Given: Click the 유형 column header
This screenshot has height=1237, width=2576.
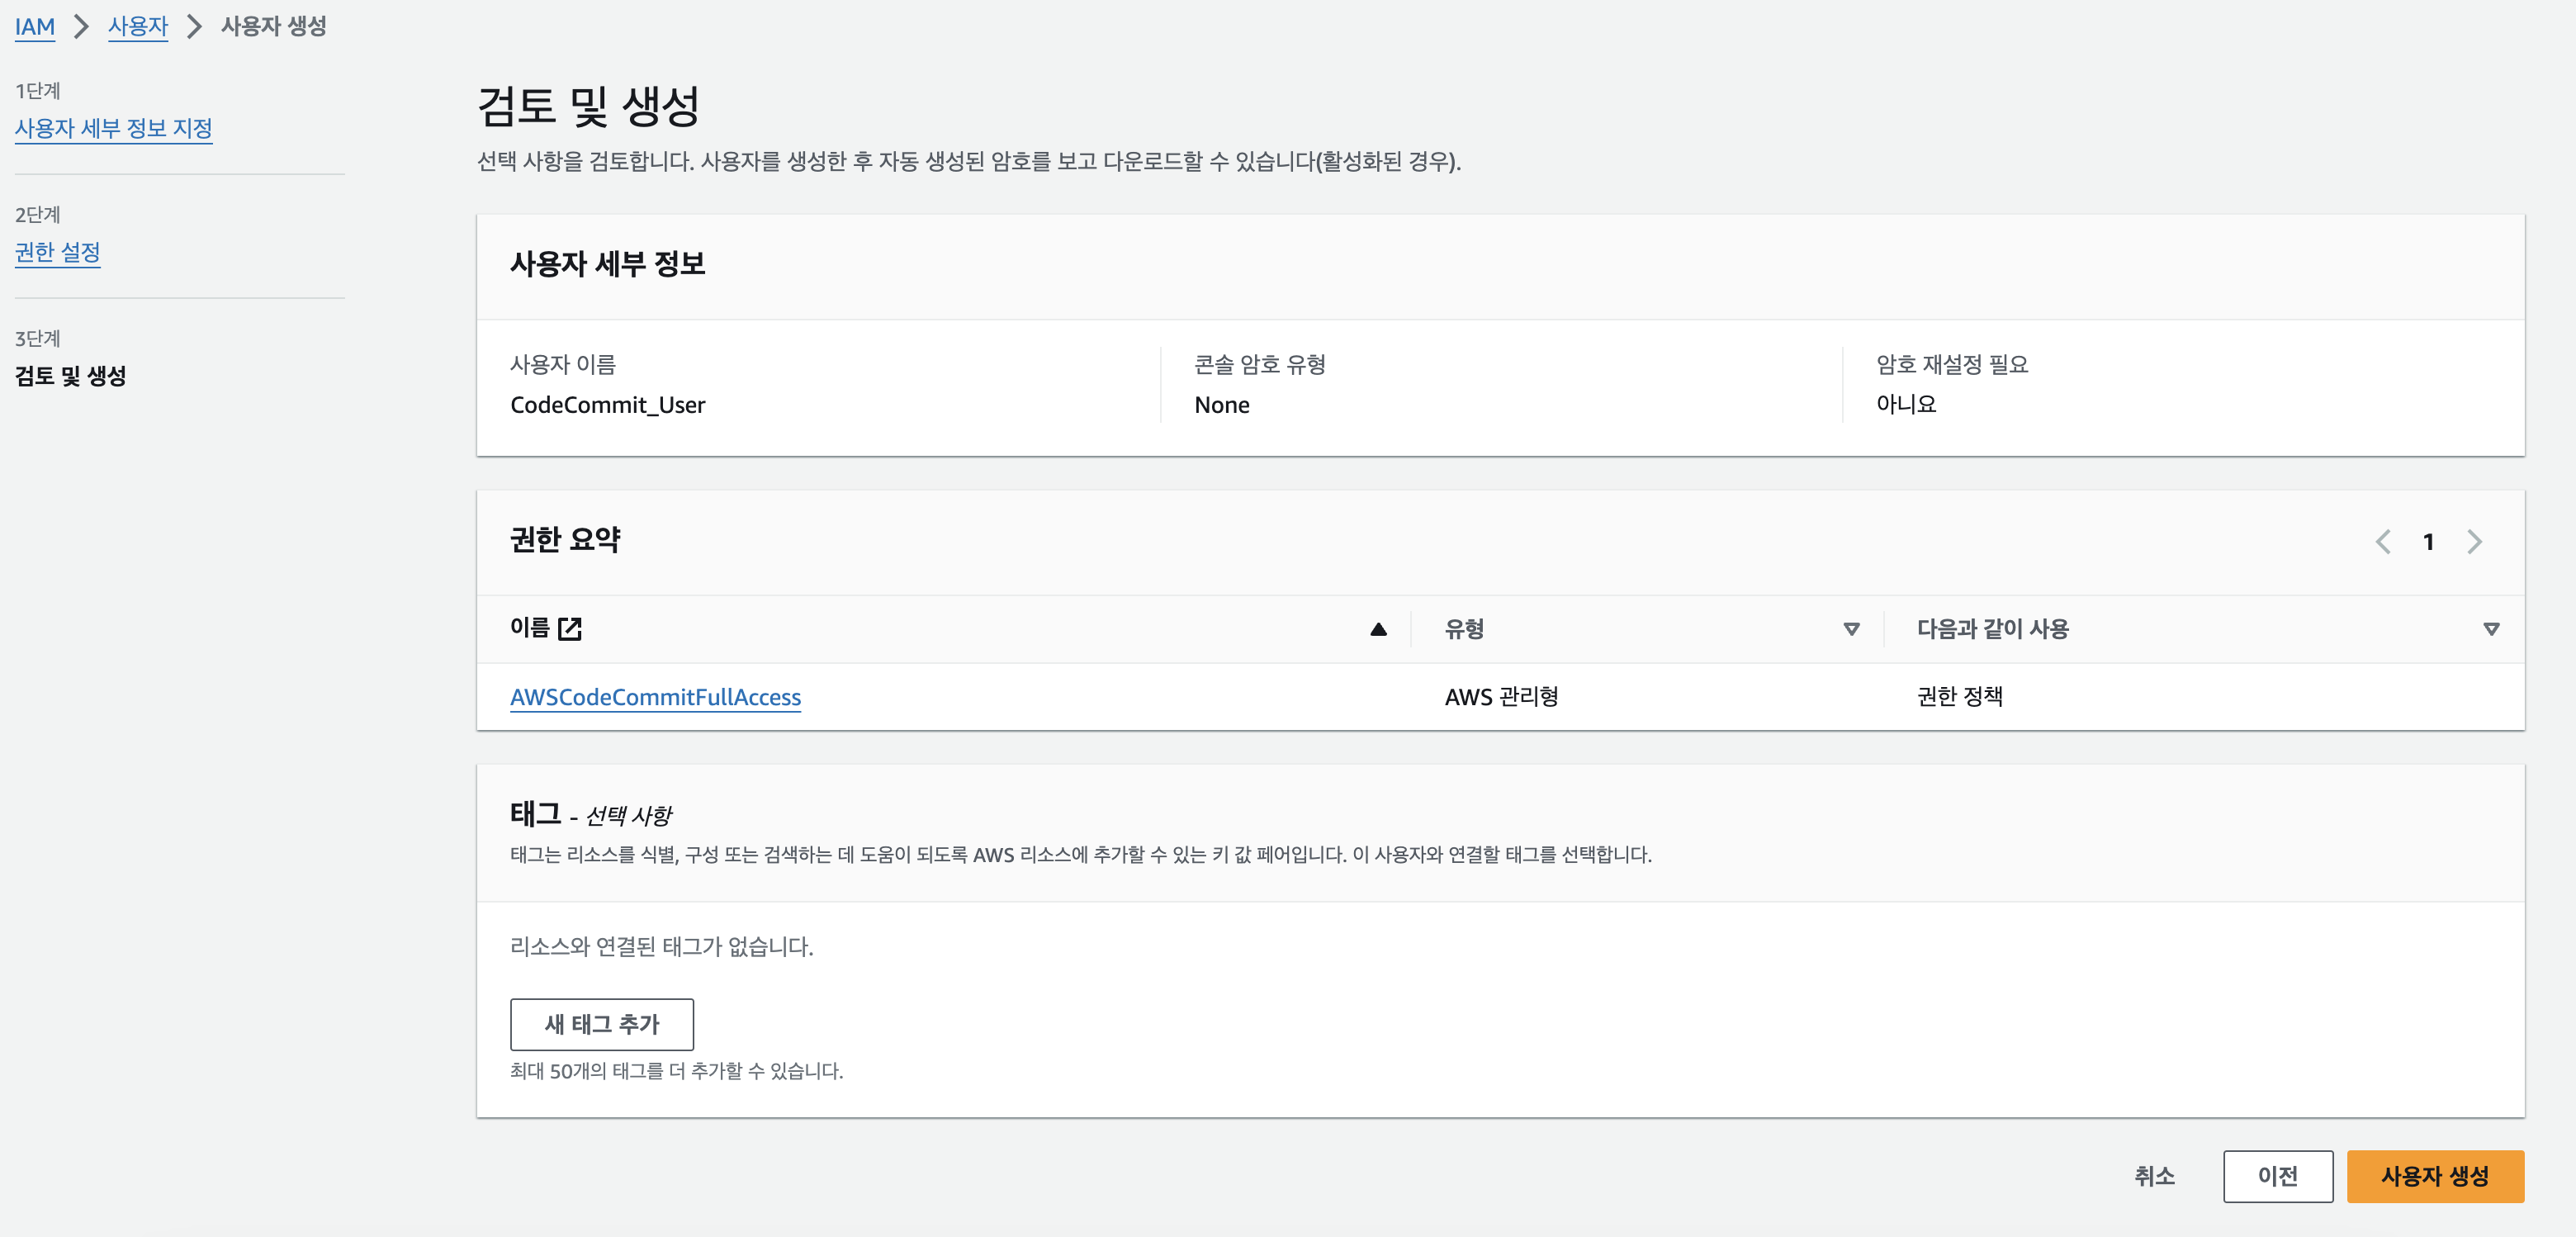Looking at the screenshot, I should (1464, 629).
